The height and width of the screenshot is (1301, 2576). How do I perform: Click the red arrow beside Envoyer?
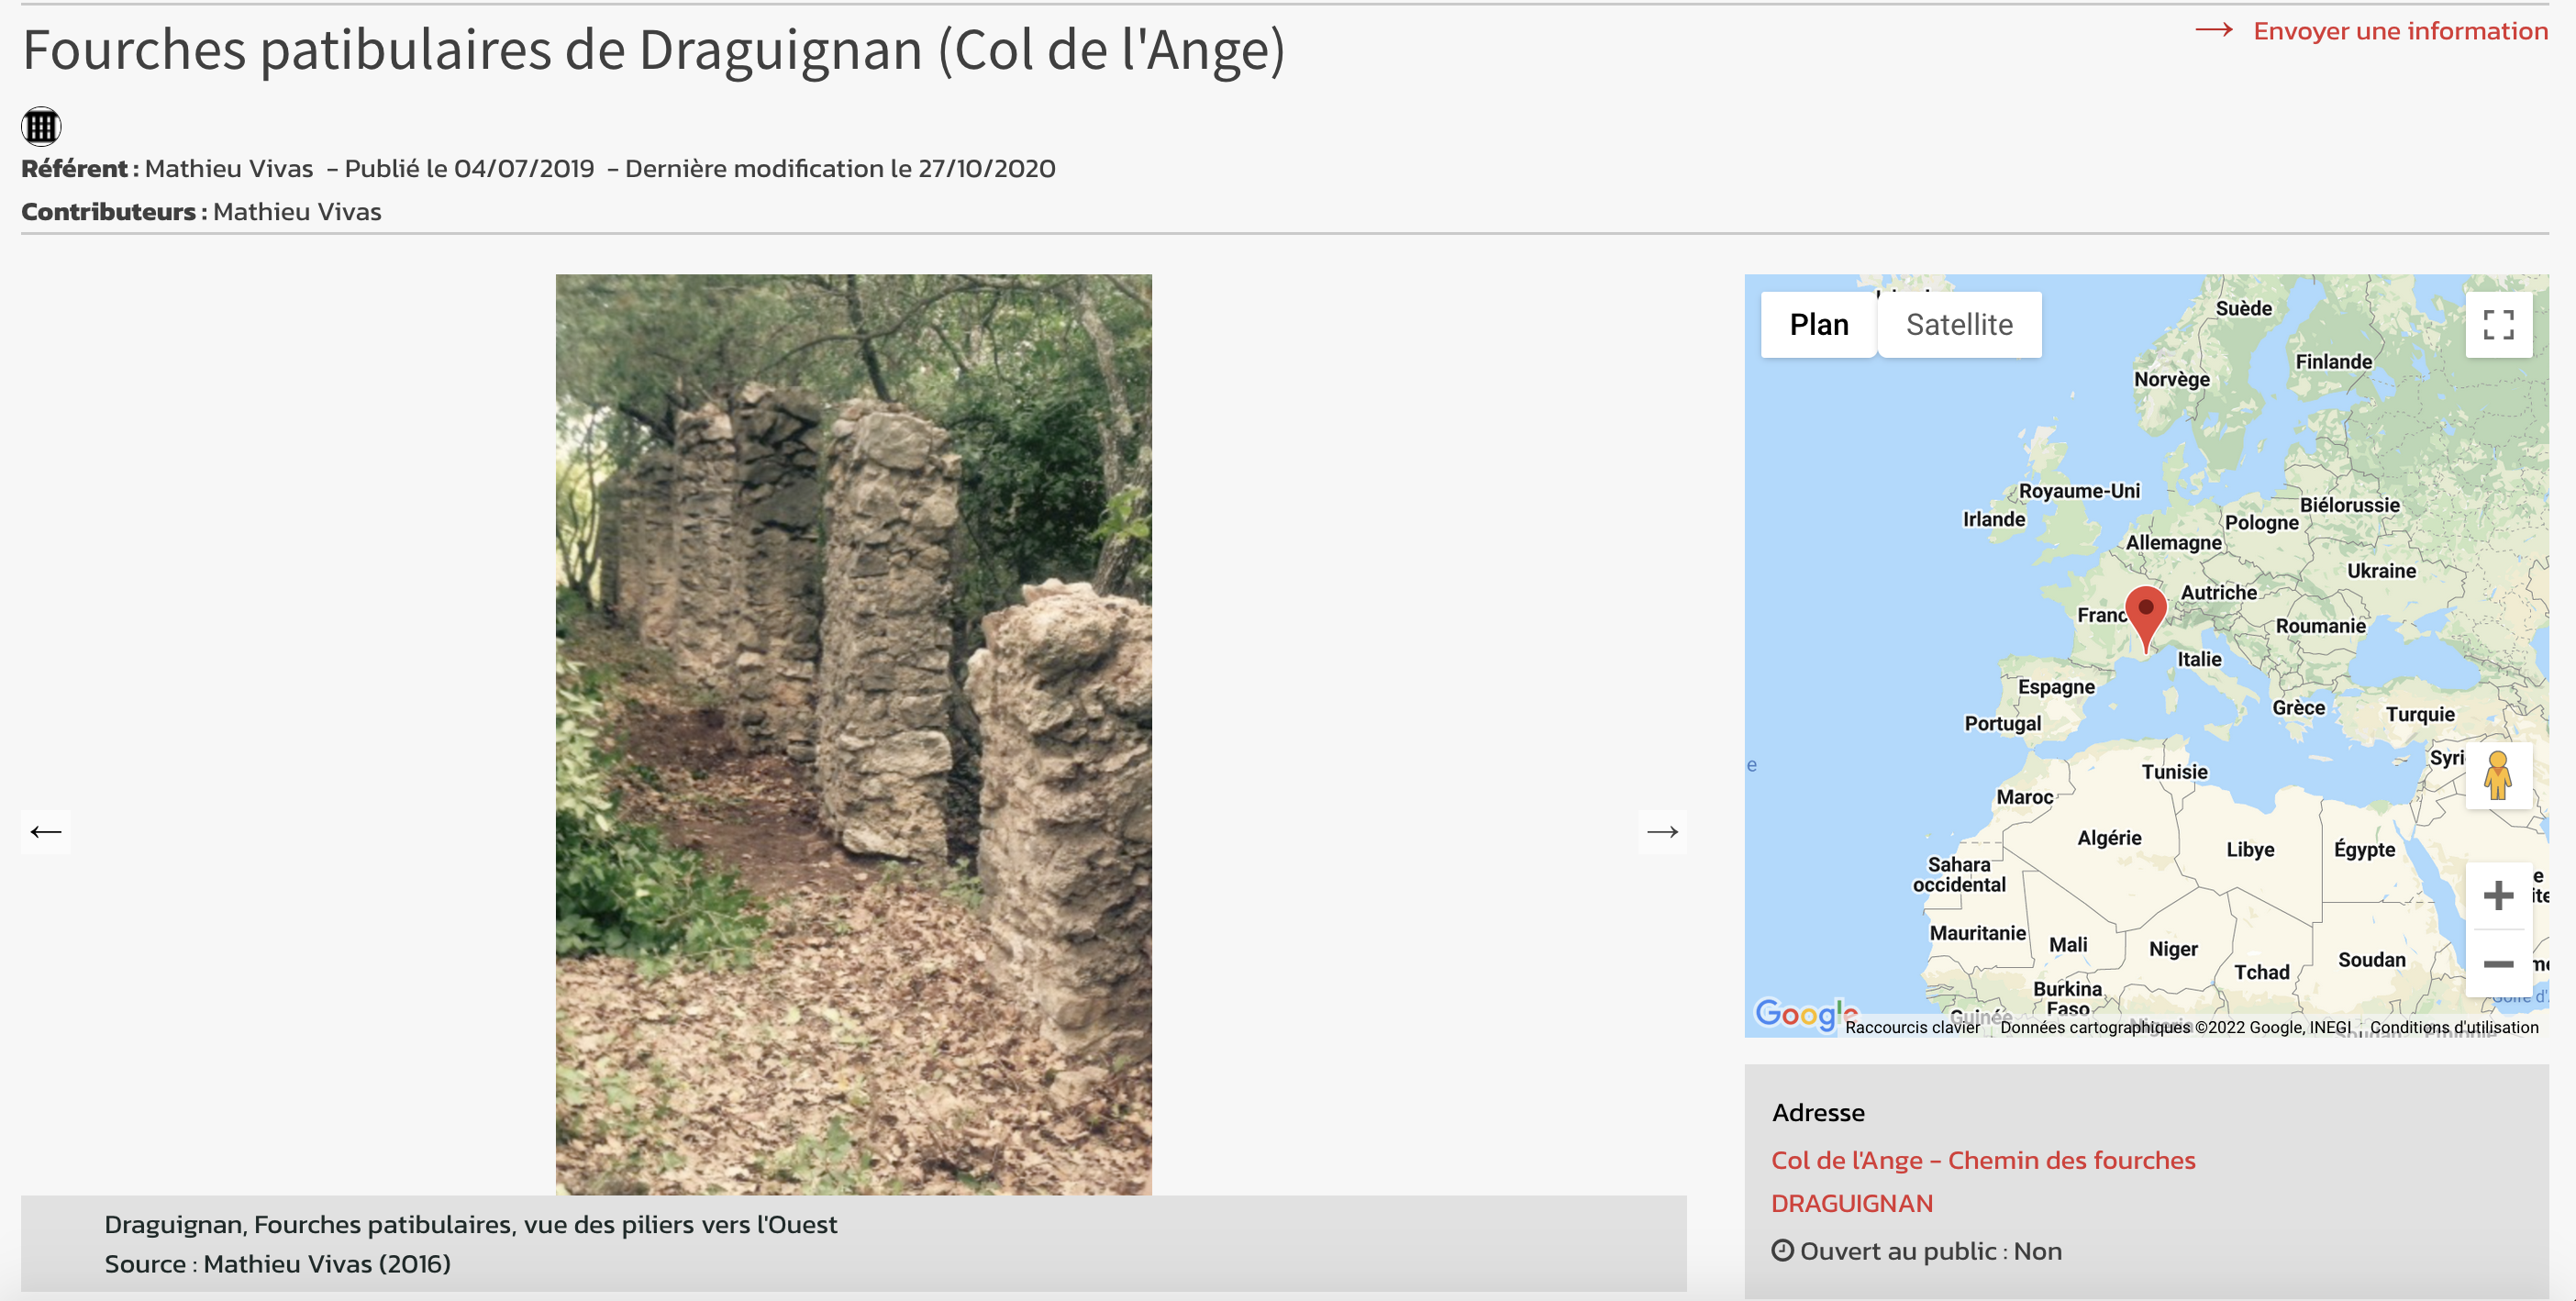coord(2214,31)
